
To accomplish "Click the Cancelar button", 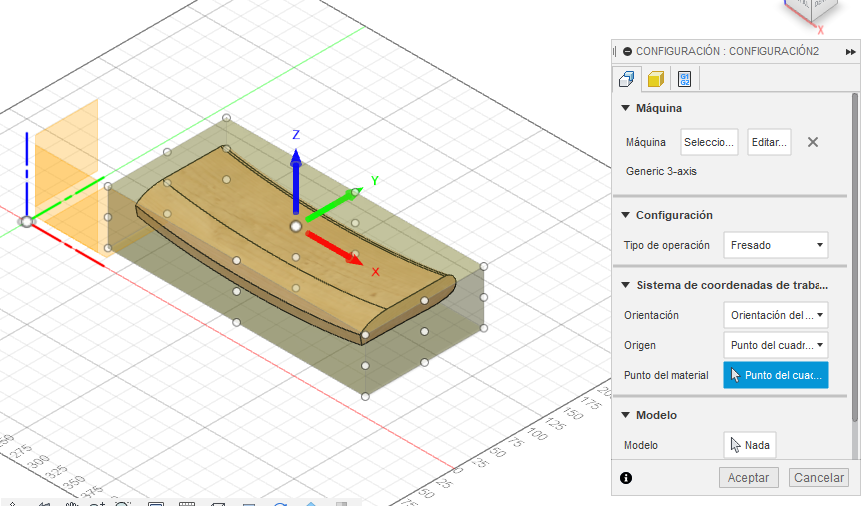I will (x=818, y=478).
